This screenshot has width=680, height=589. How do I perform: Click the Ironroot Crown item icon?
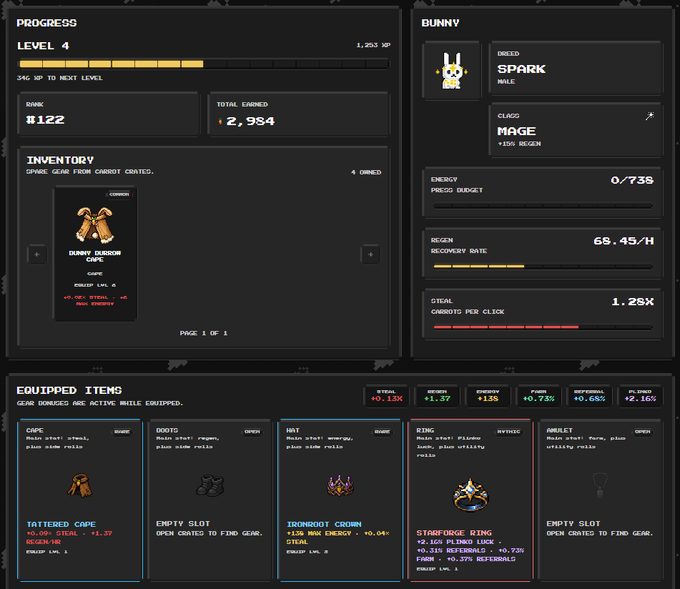click(340, 485)
